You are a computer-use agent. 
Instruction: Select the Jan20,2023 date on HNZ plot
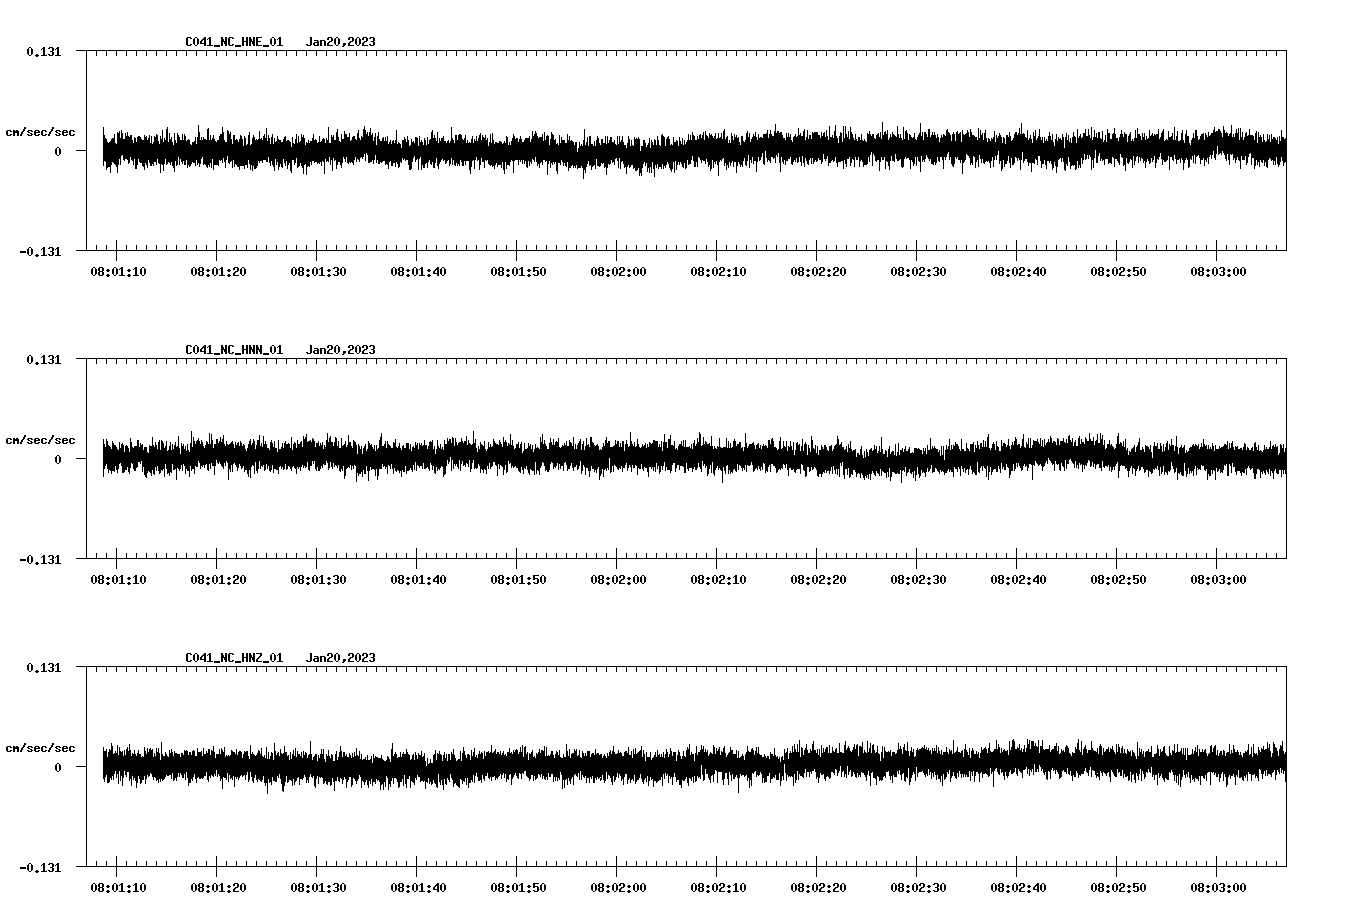[x=341, y=658]
